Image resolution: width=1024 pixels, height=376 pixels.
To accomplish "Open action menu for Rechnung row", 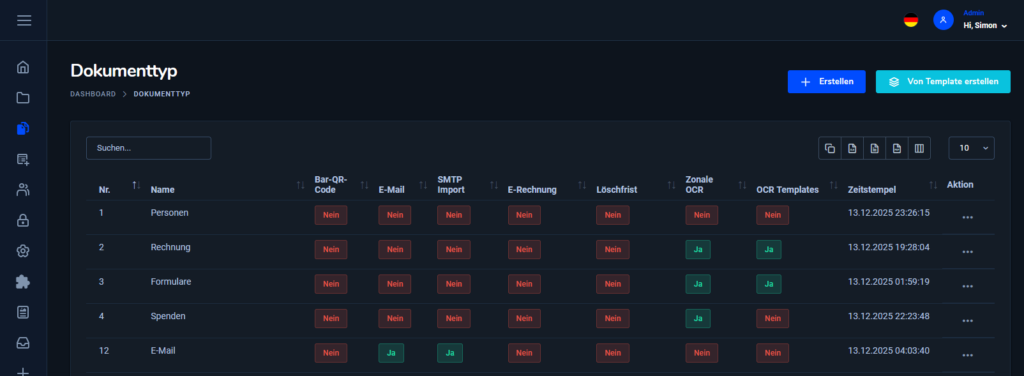I will coord(968,252).
